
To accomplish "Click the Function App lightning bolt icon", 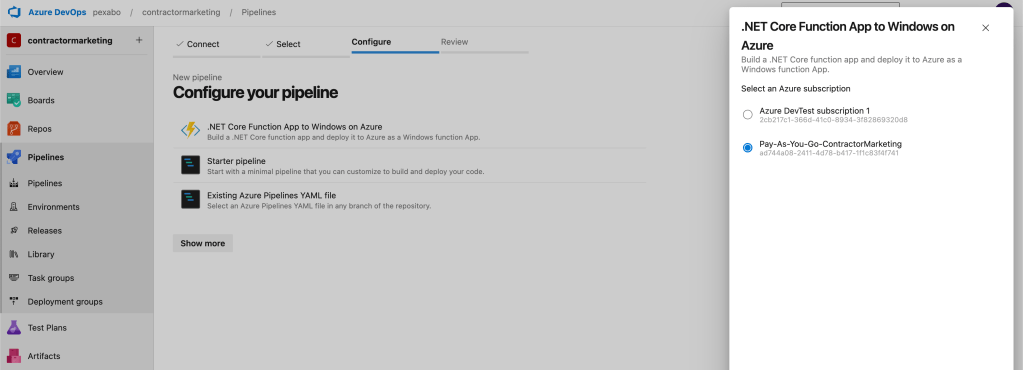I will pos(191,131).
